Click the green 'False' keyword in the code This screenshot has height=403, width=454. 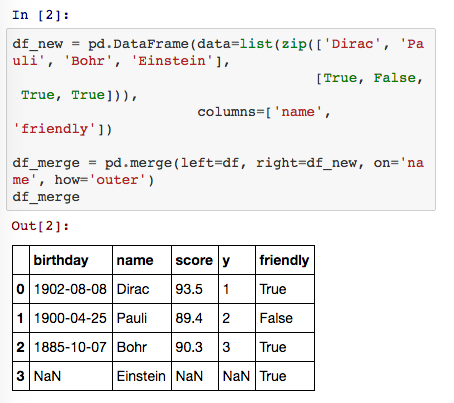[x=394, y=78]
